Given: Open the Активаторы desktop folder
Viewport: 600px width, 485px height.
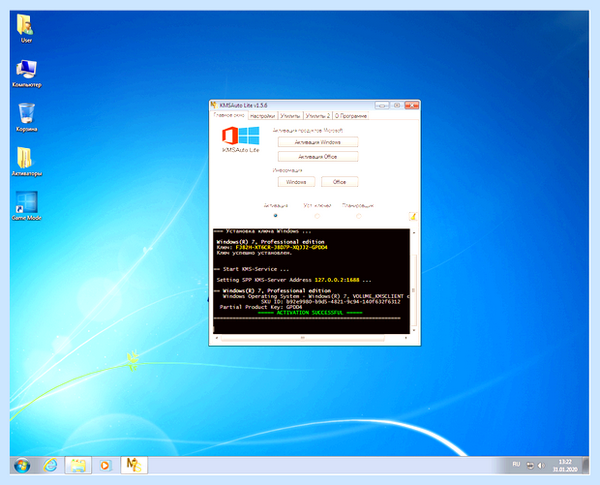Looking at the screenshot, I should pyautogui.click(x=26, y=162).
